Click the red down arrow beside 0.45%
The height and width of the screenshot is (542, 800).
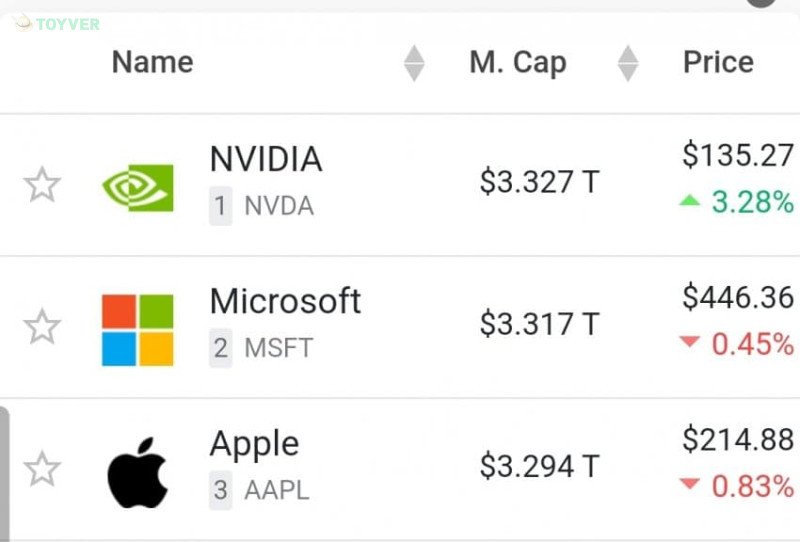(689, 344)
